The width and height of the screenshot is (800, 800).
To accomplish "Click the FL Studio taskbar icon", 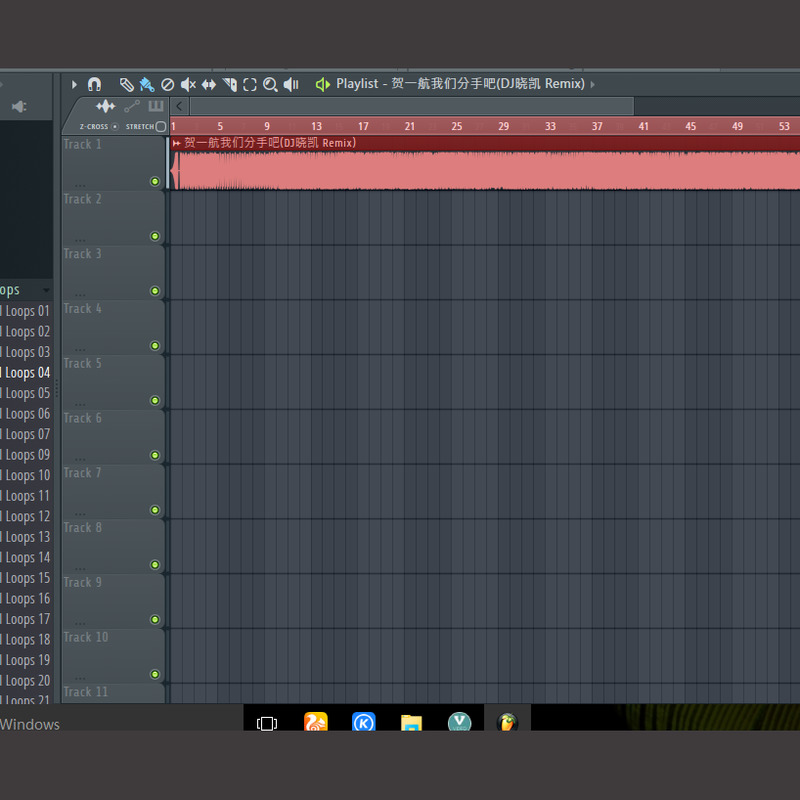I will pyautogui.click(x=507, y=722).
